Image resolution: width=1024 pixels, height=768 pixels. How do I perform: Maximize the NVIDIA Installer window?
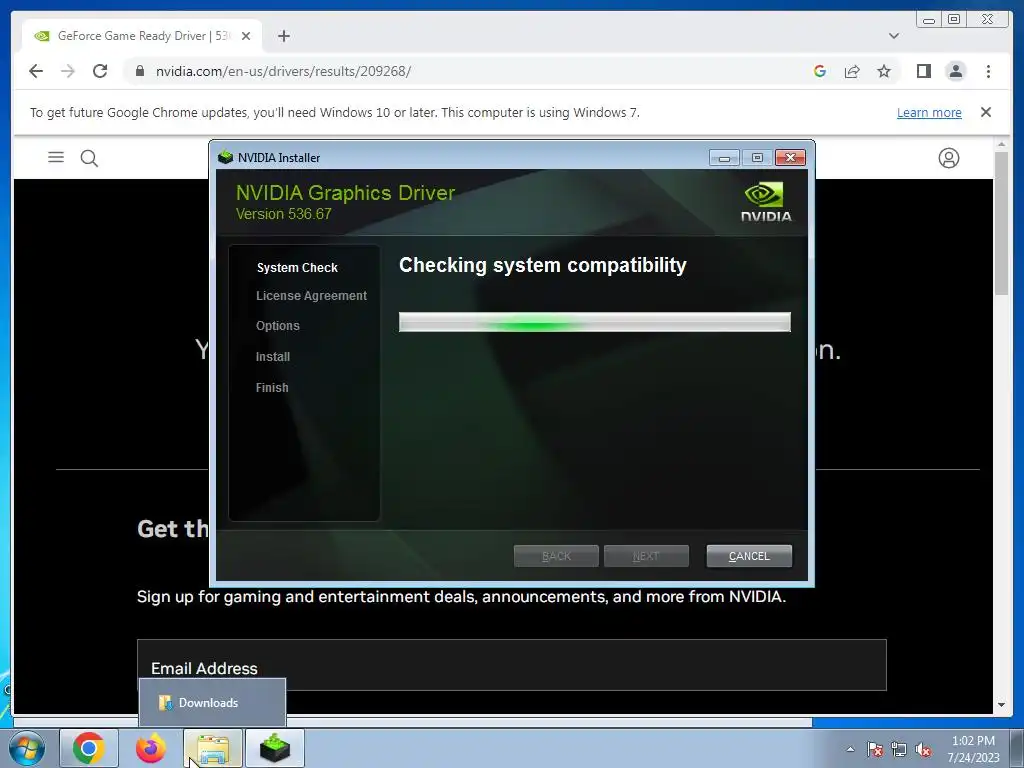[757, 158]
